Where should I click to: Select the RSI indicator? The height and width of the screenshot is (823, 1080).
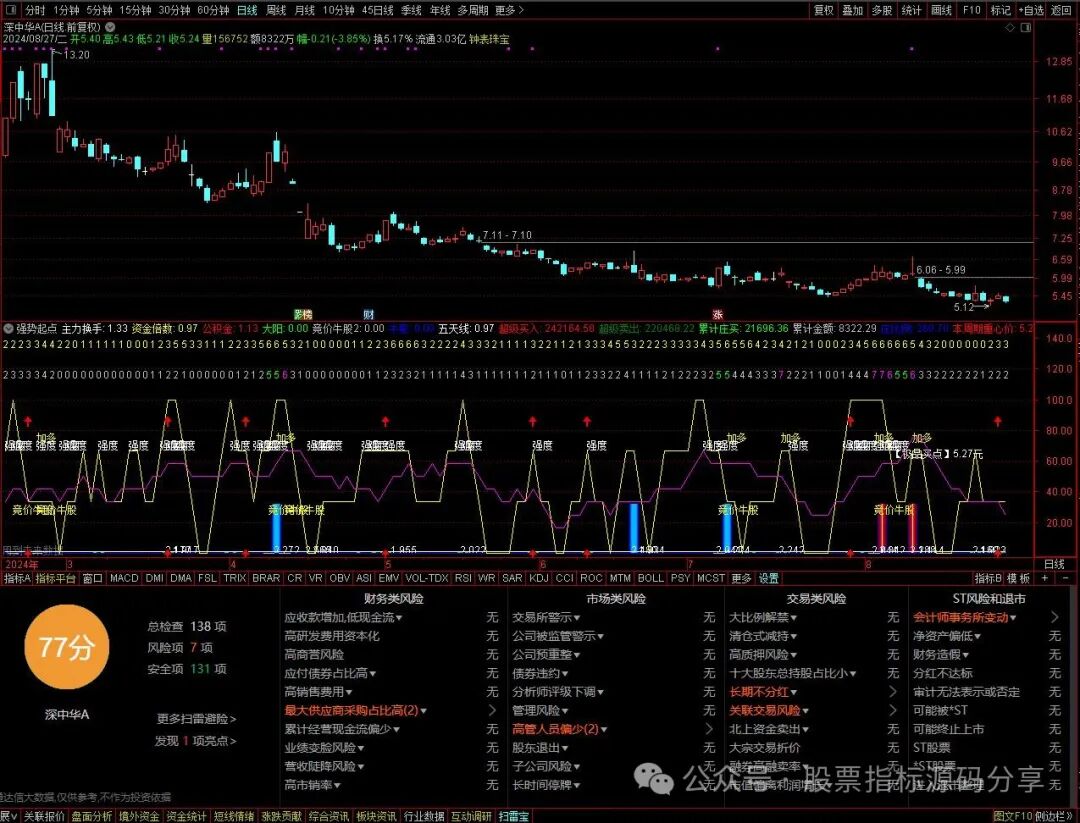(x=463, y=579)
